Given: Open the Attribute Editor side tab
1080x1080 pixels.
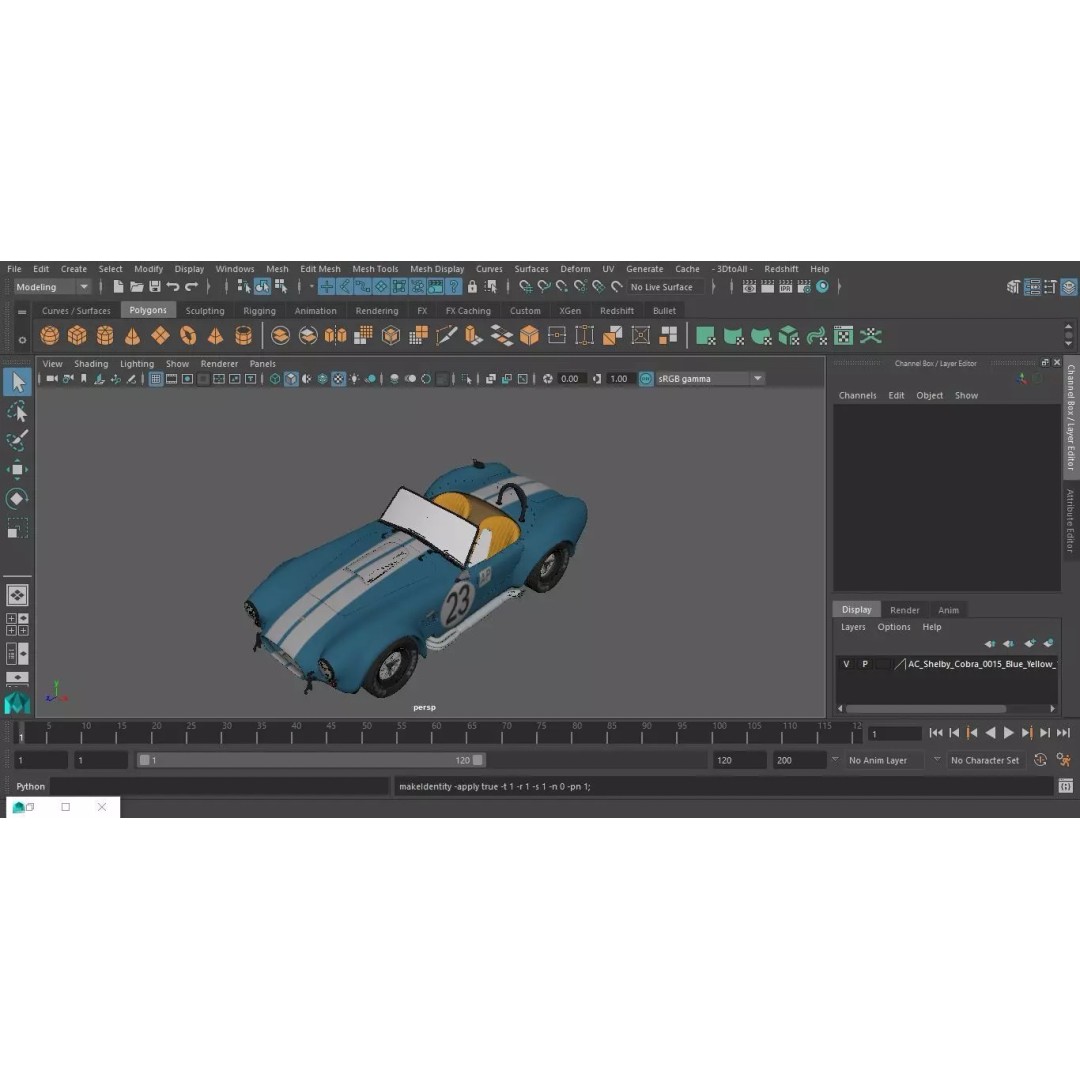Looking at the screenshot, I should pyautogui.click(x=1070, y=521).
